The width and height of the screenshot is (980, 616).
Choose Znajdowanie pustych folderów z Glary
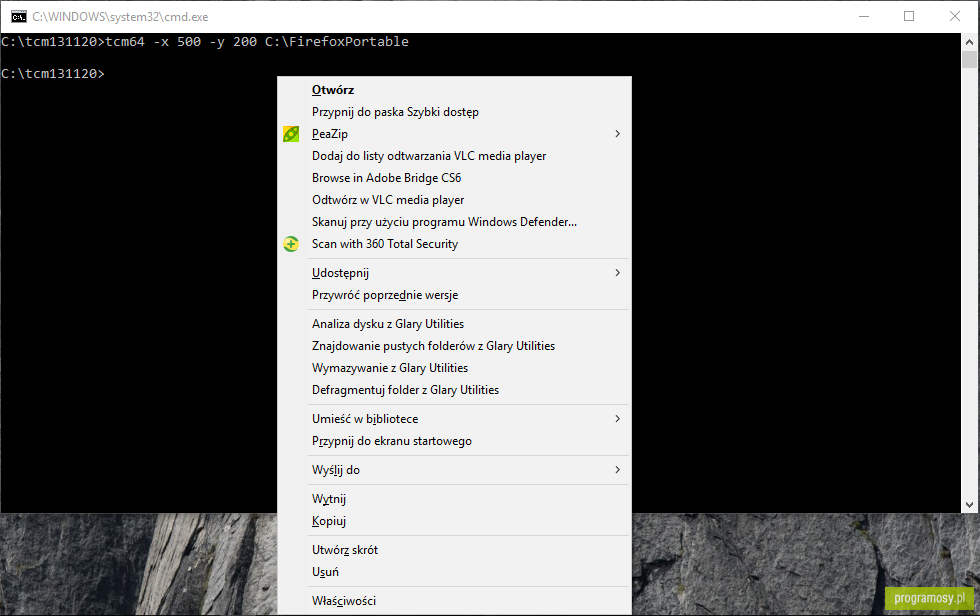click(x=454, y=345)
